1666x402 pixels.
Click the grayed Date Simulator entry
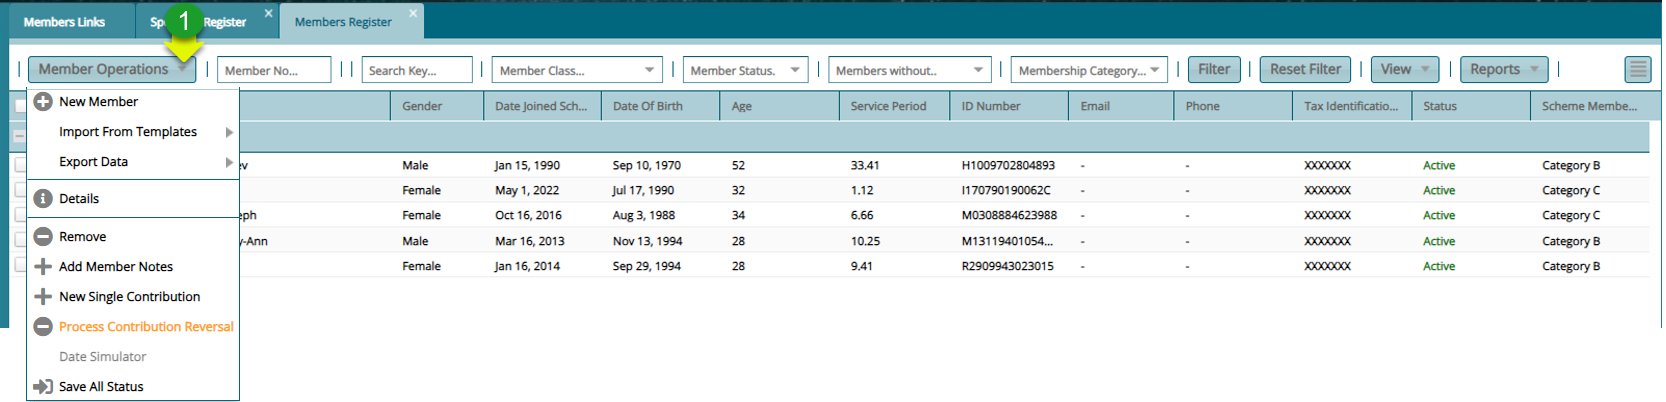click(x=102, y=357)
